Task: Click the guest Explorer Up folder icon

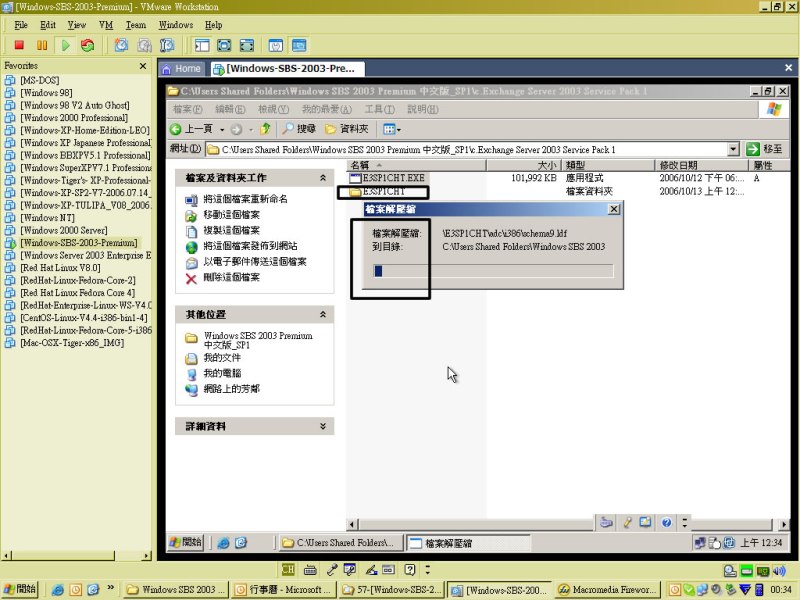Action: click(265, 129)
